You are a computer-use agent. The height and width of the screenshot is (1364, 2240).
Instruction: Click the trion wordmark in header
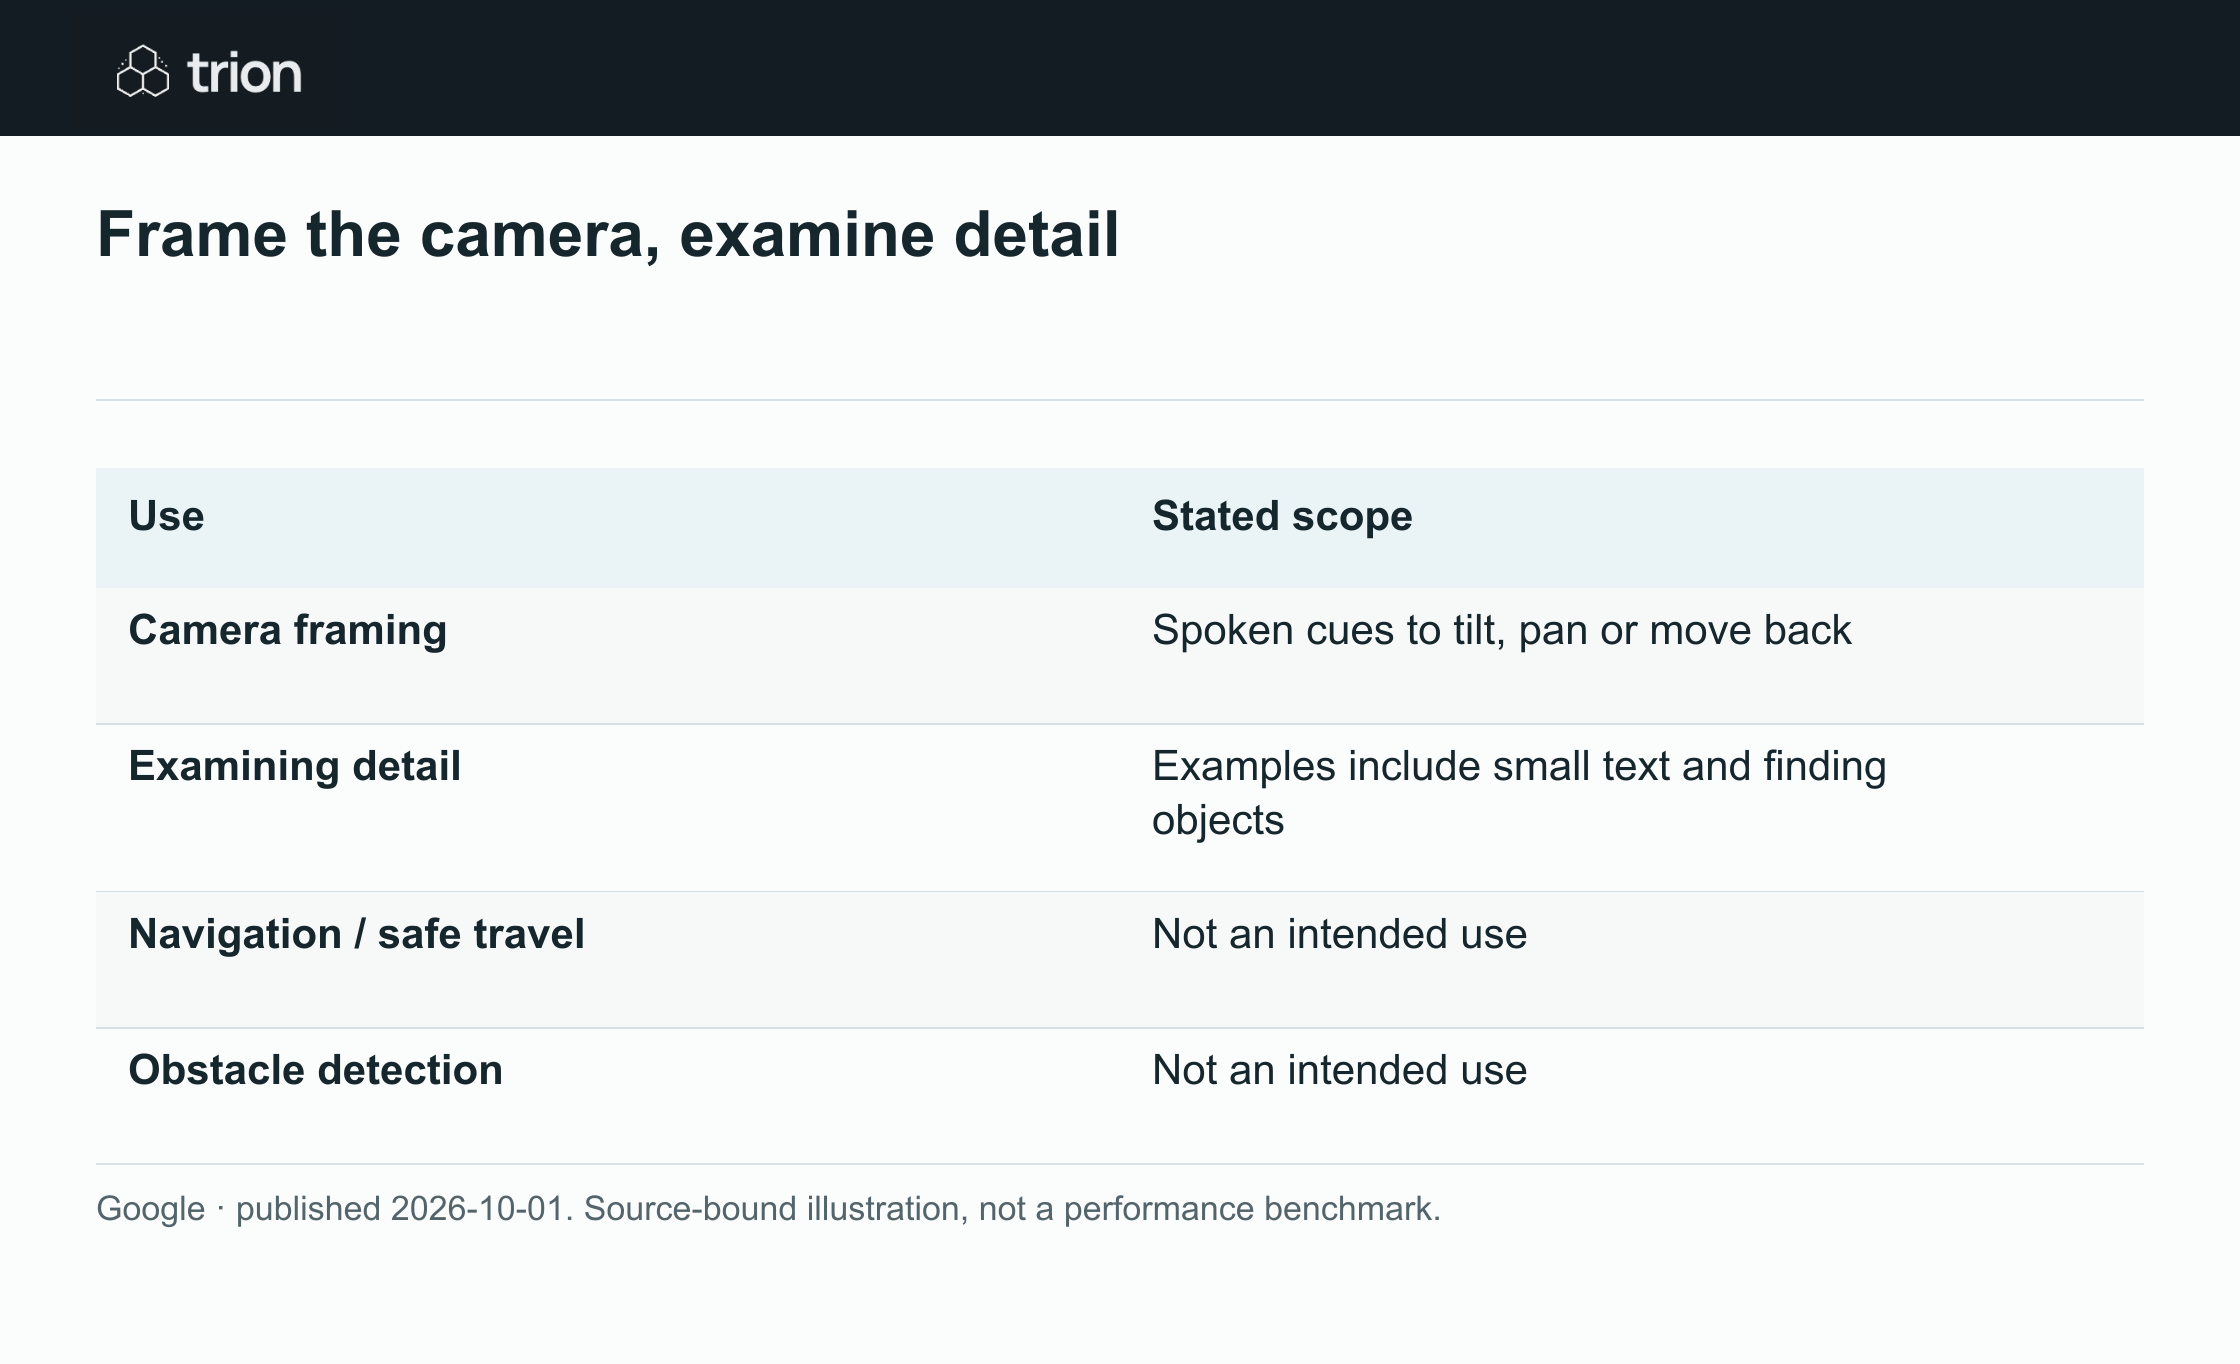[244, 73]
